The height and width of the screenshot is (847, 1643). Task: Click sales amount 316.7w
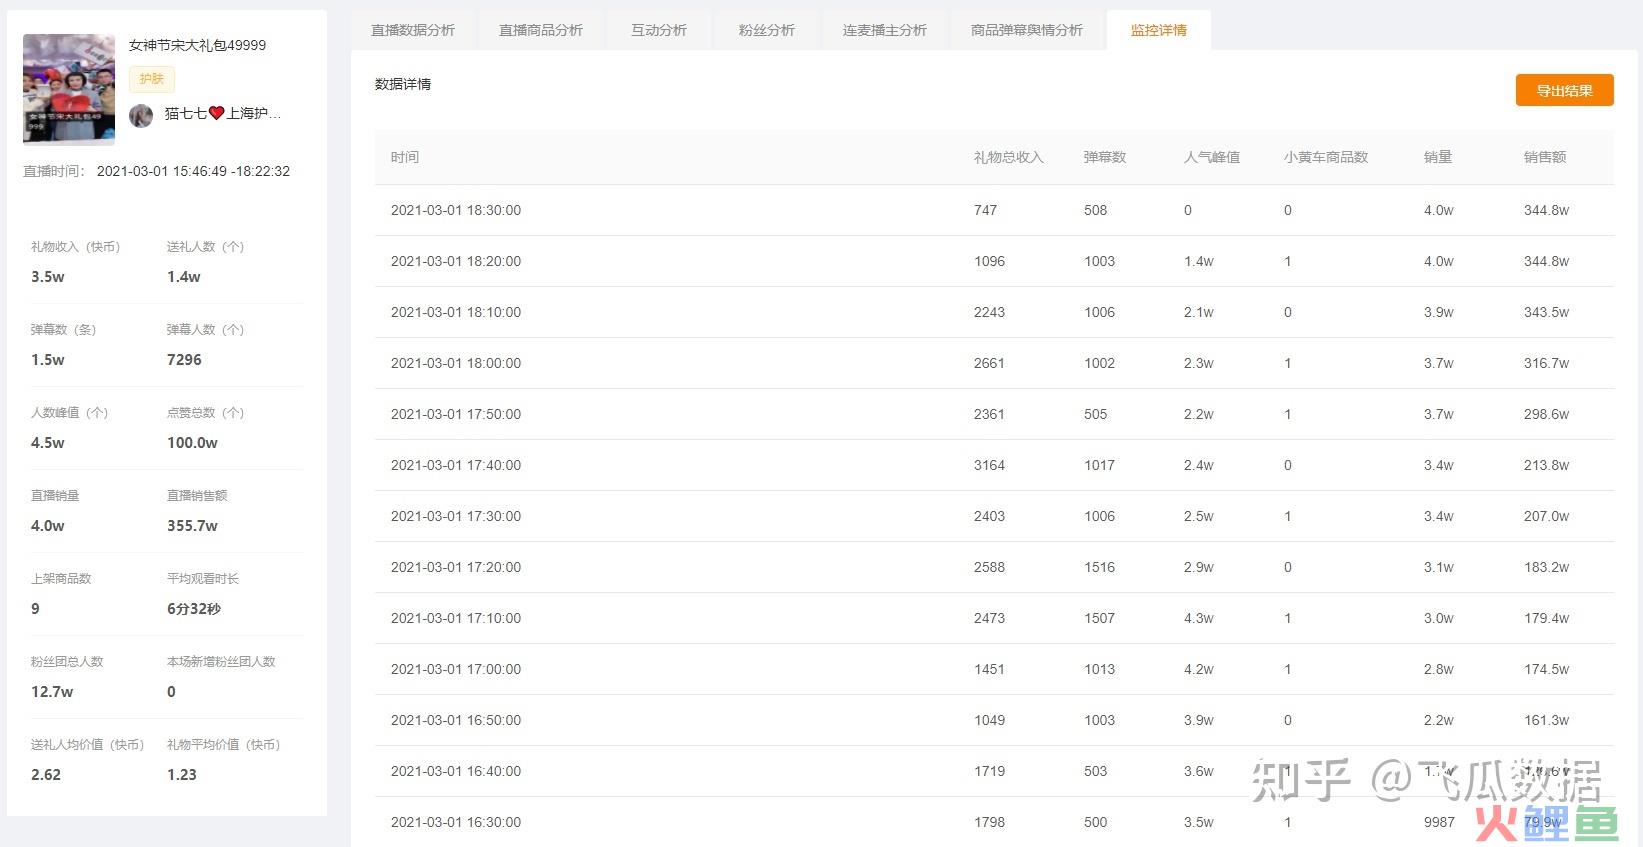click(x=1547, y=363)
